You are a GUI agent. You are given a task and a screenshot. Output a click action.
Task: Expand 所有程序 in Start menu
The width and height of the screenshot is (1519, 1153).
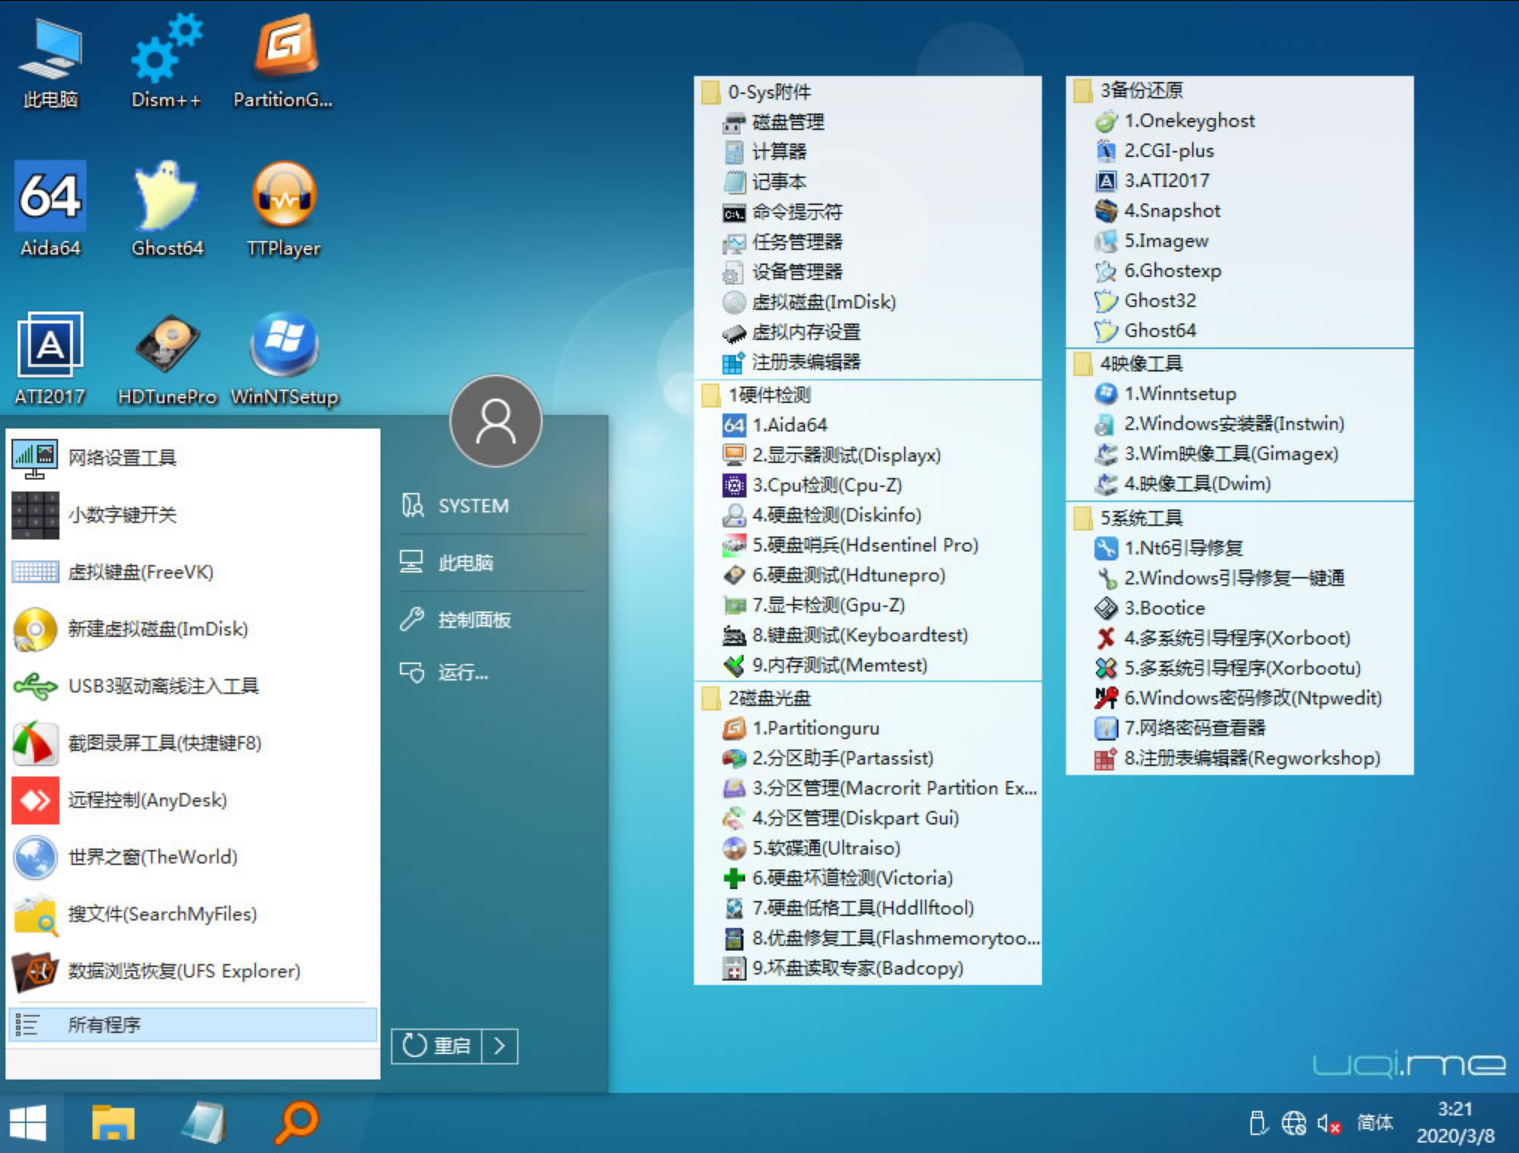coord(193,1025)
